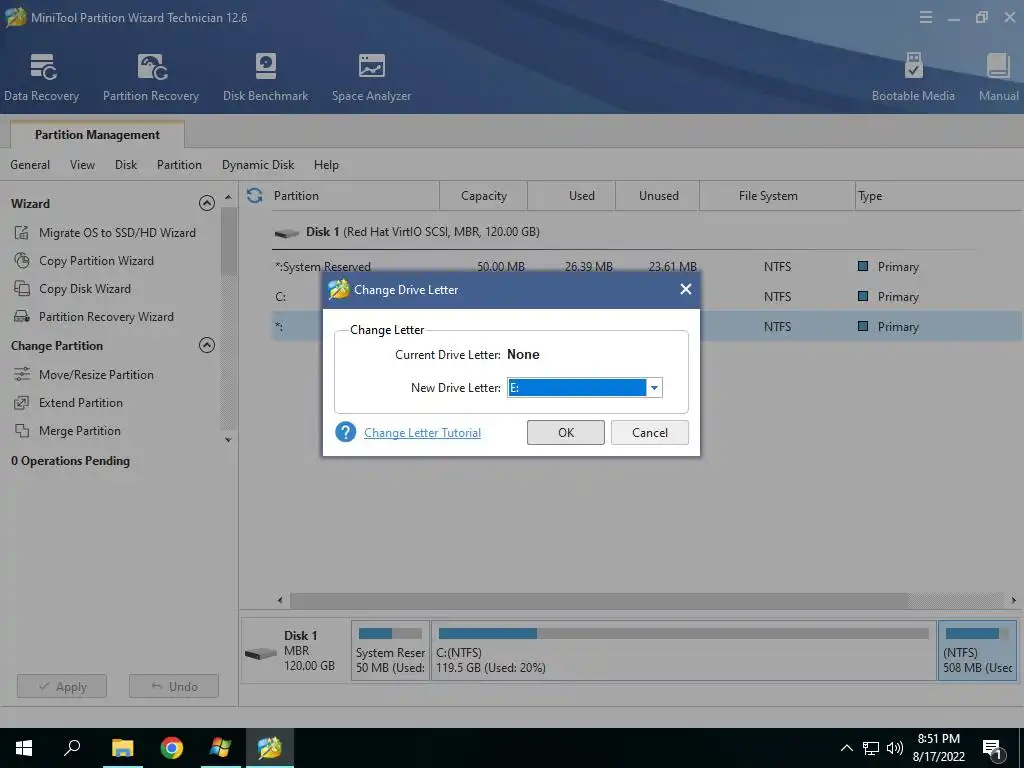Click the Undo button
This screenshot has height=768, width=1024.
174,686
